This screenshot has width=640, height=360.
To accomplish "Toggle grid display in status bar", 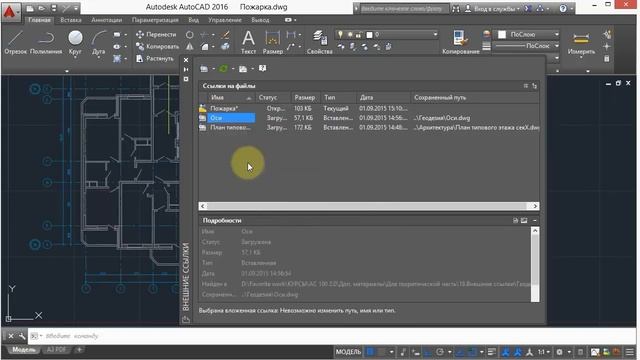I will coord(370,352).
